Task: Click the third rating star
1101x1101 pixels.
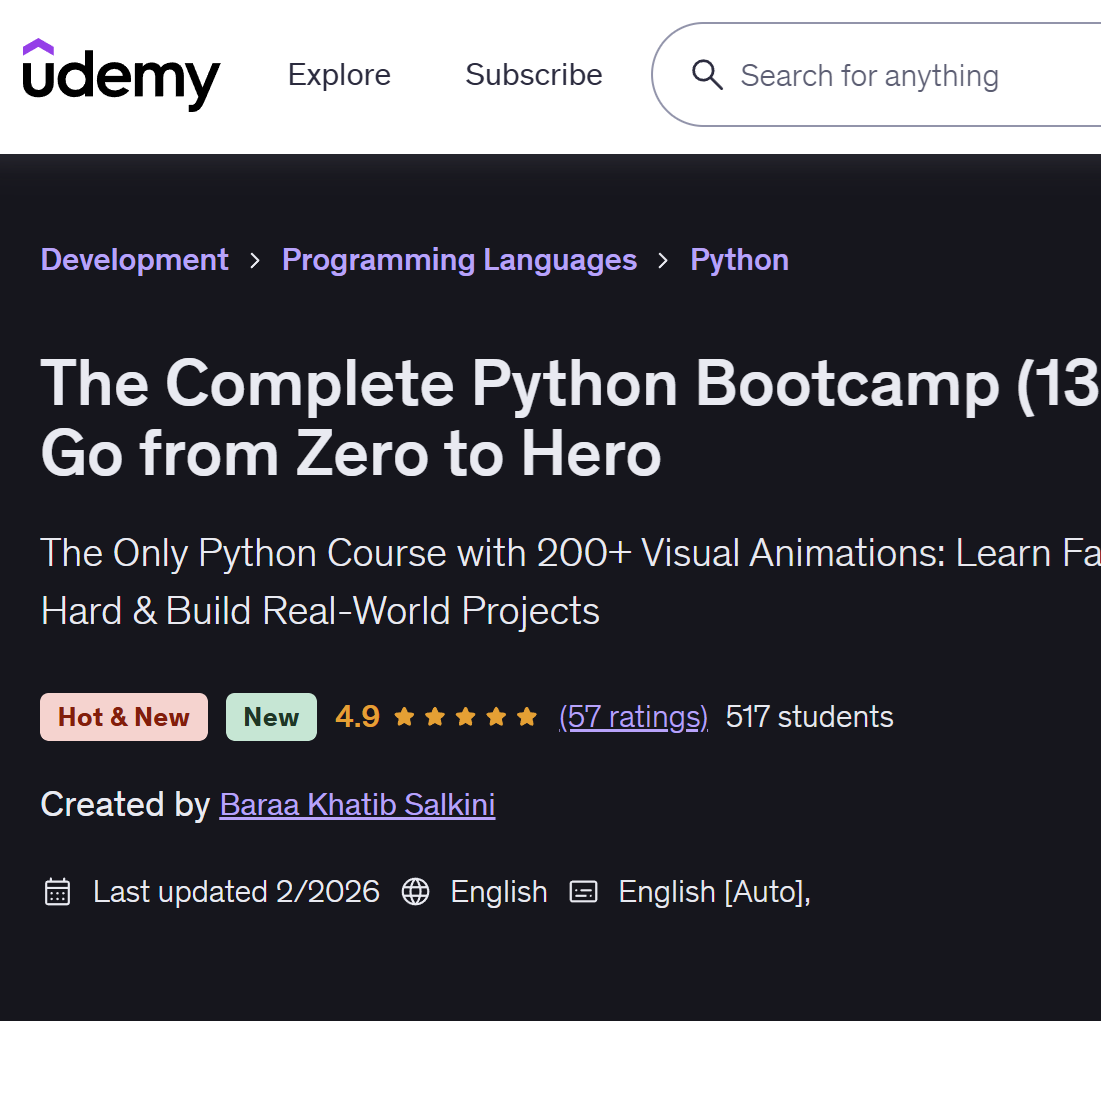Action: pyautogui.click(x=466, y=717)
